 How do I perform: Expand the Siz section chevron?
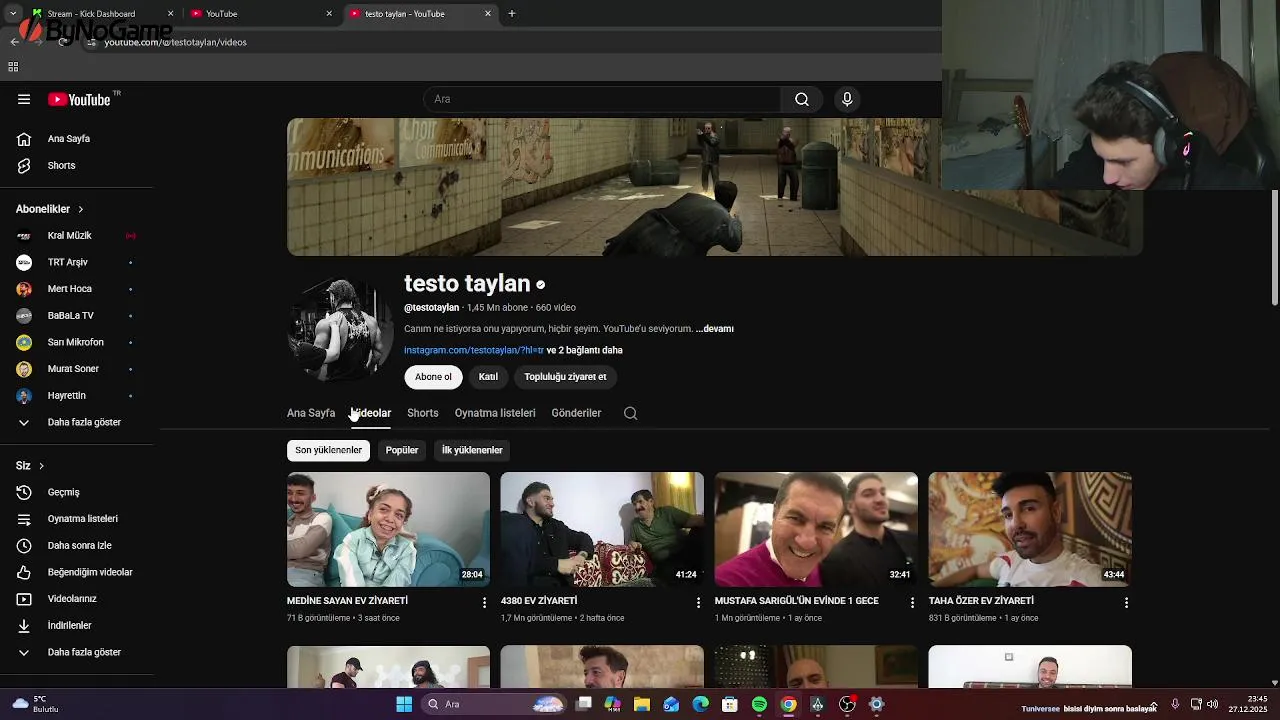(41, 466)
